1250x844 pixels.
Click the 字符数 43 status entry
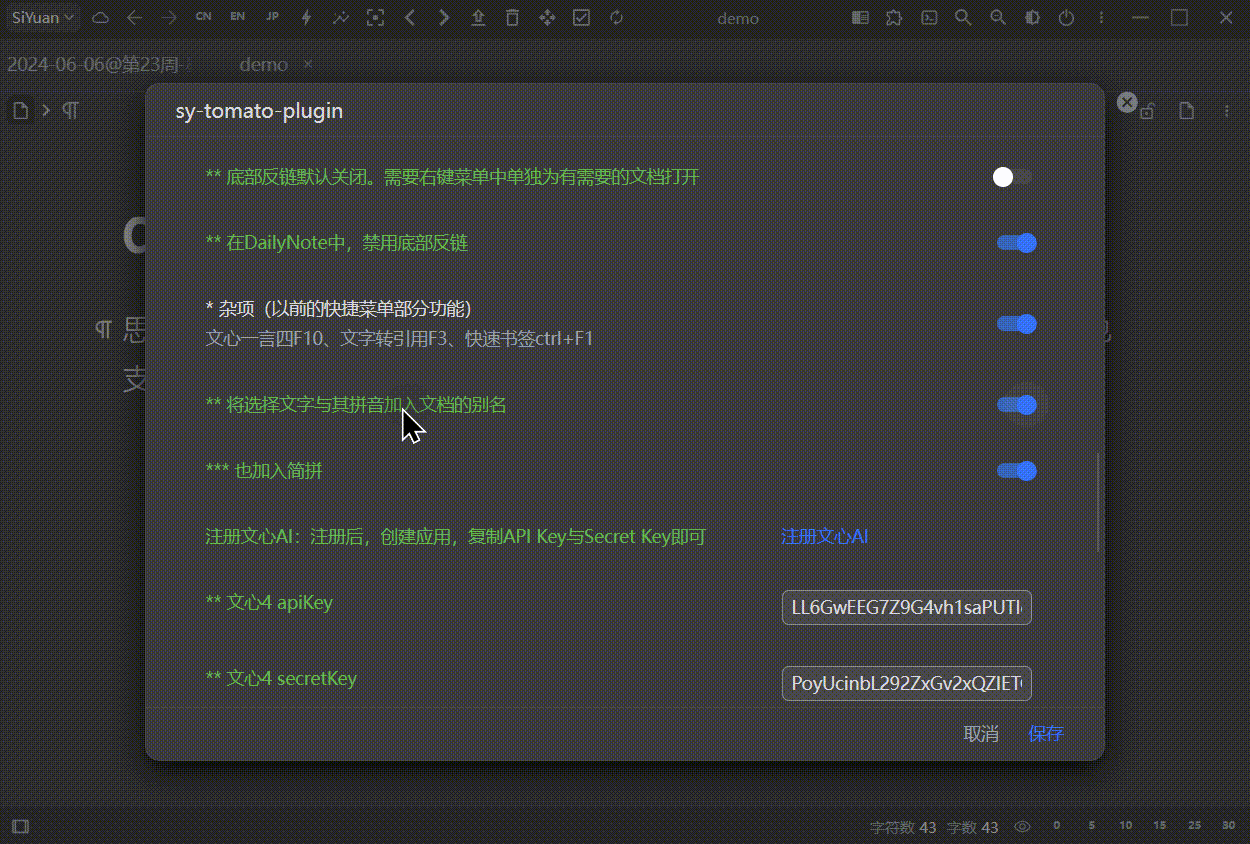[903, 828]
